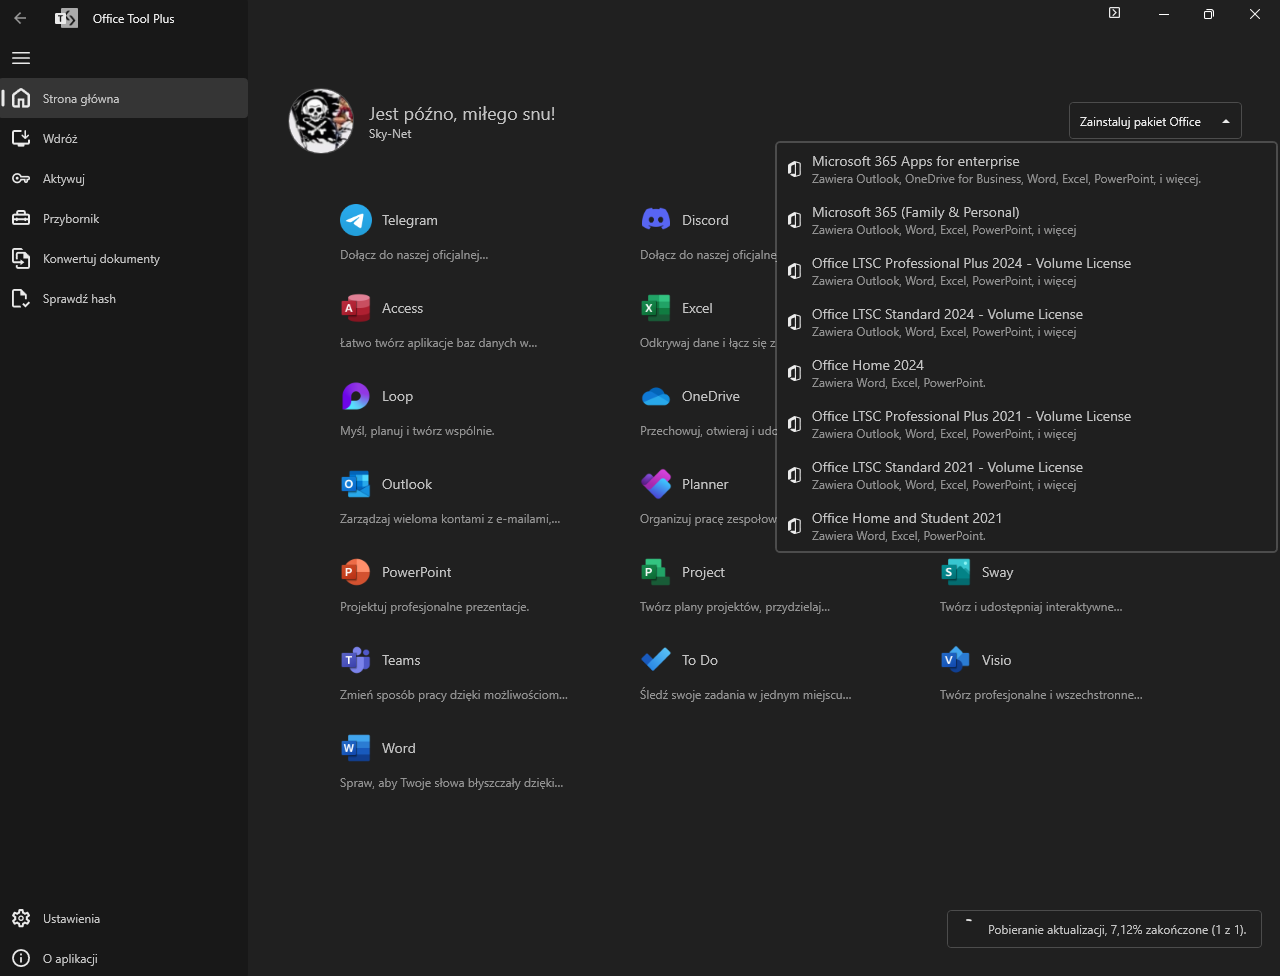Select Office LTSC Professional Plus 2024
Image resolution: width=1280 pixels, height=976 pixels.
coord(1026,271)
